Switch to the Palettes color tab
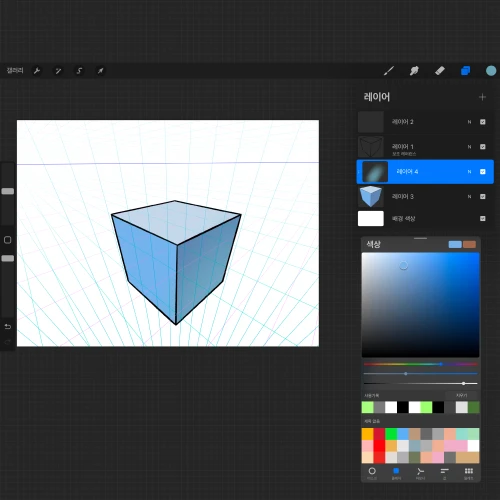The image size is (500, 500). tap(469, 473)
